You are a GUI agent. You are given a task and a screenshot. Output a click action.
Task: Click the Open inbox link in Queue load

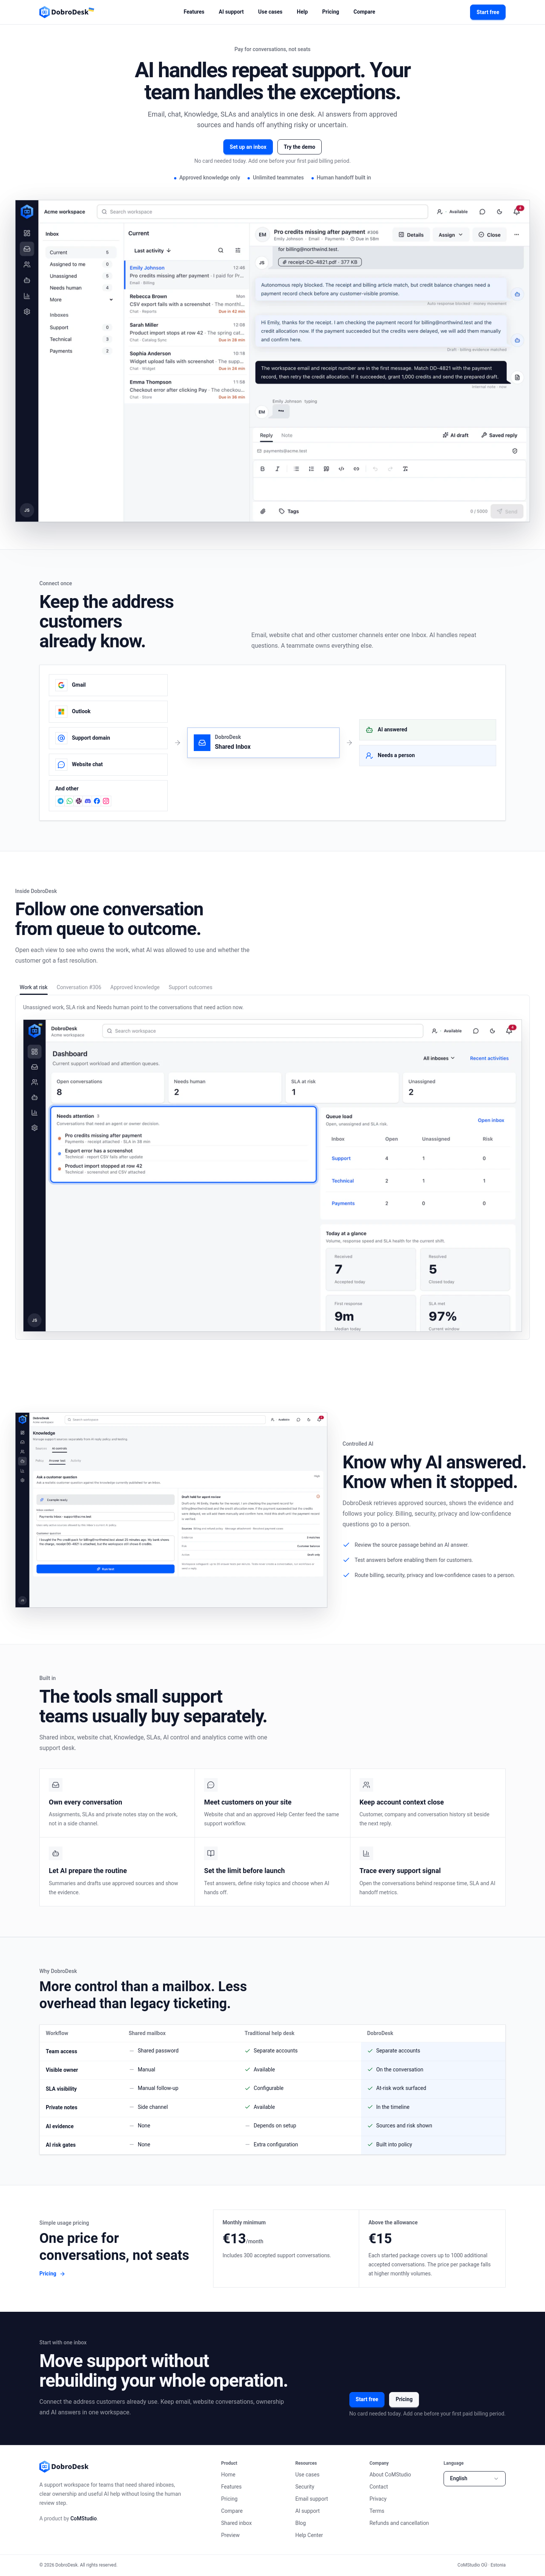pos(491,1120)
